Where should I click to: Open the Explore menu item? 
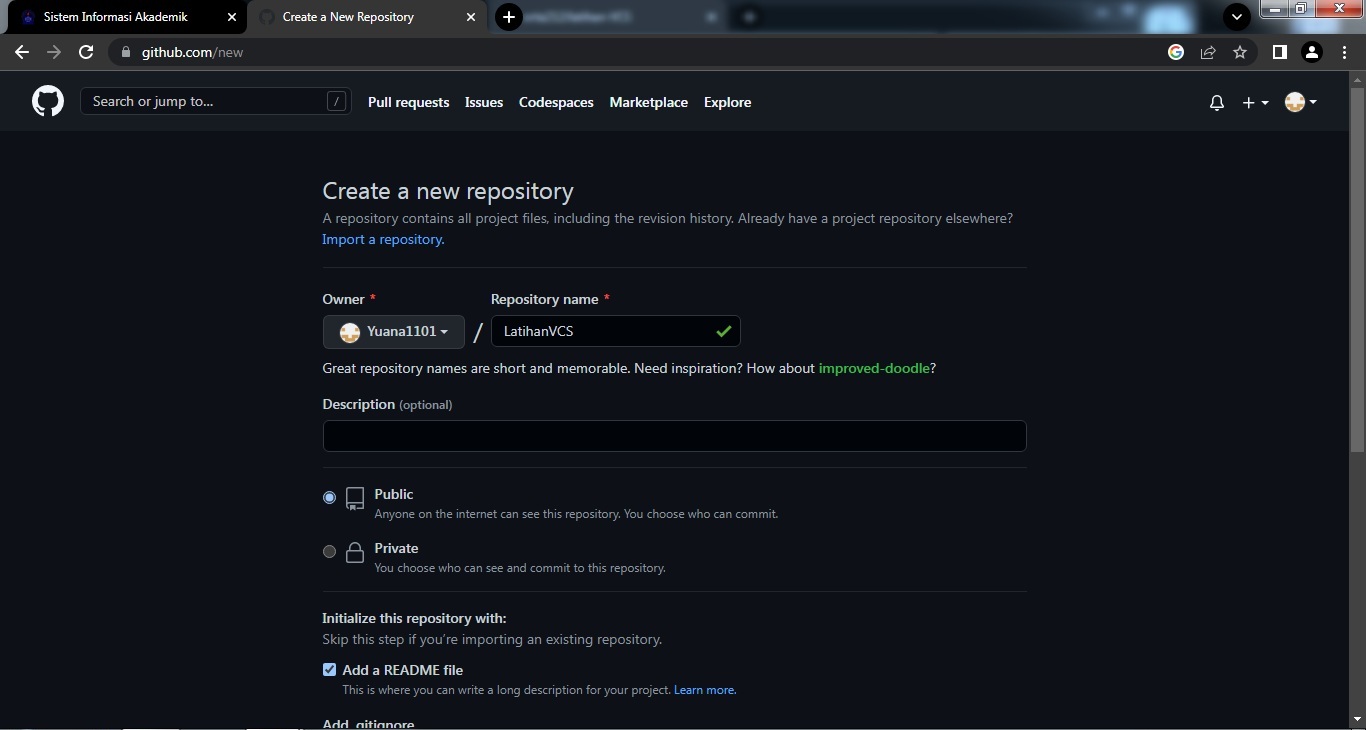tap(727, 102)
